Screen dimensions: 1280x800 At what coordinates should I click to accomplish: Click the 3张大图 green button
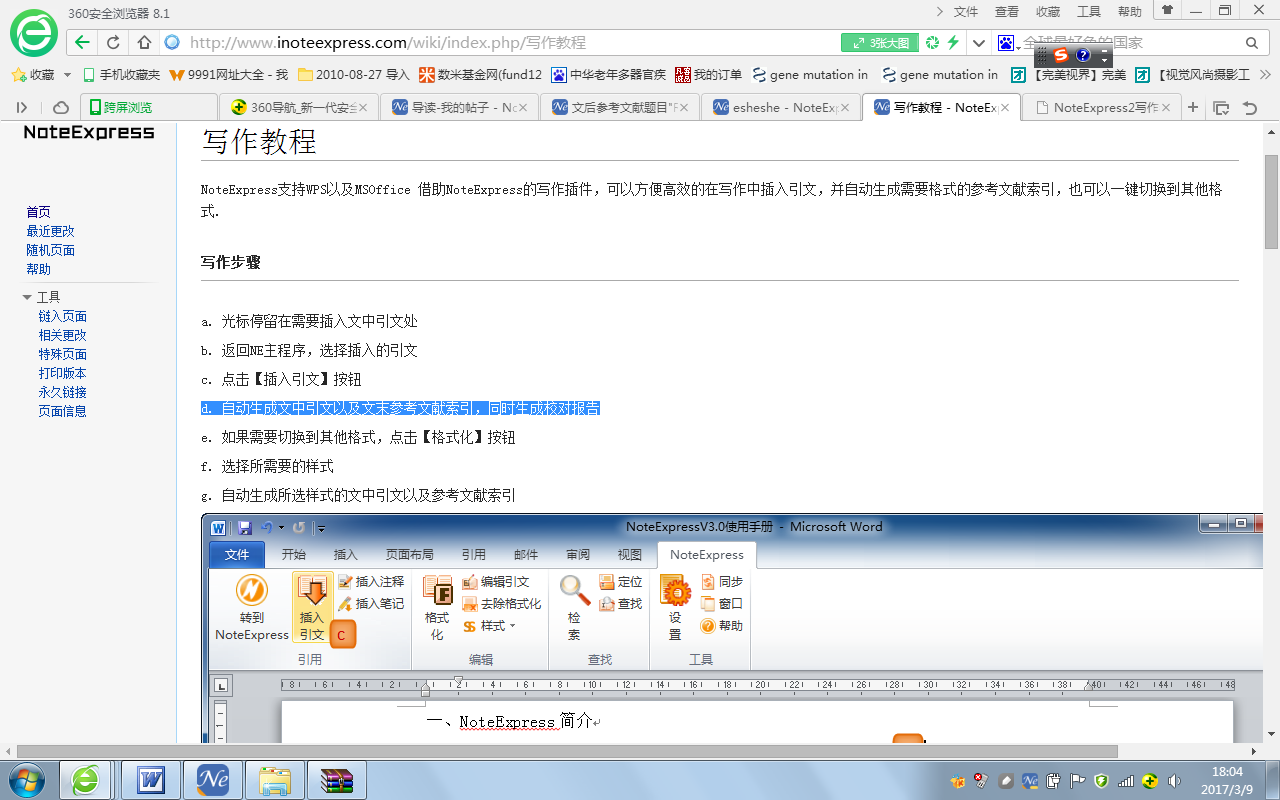tap(880, 43)
